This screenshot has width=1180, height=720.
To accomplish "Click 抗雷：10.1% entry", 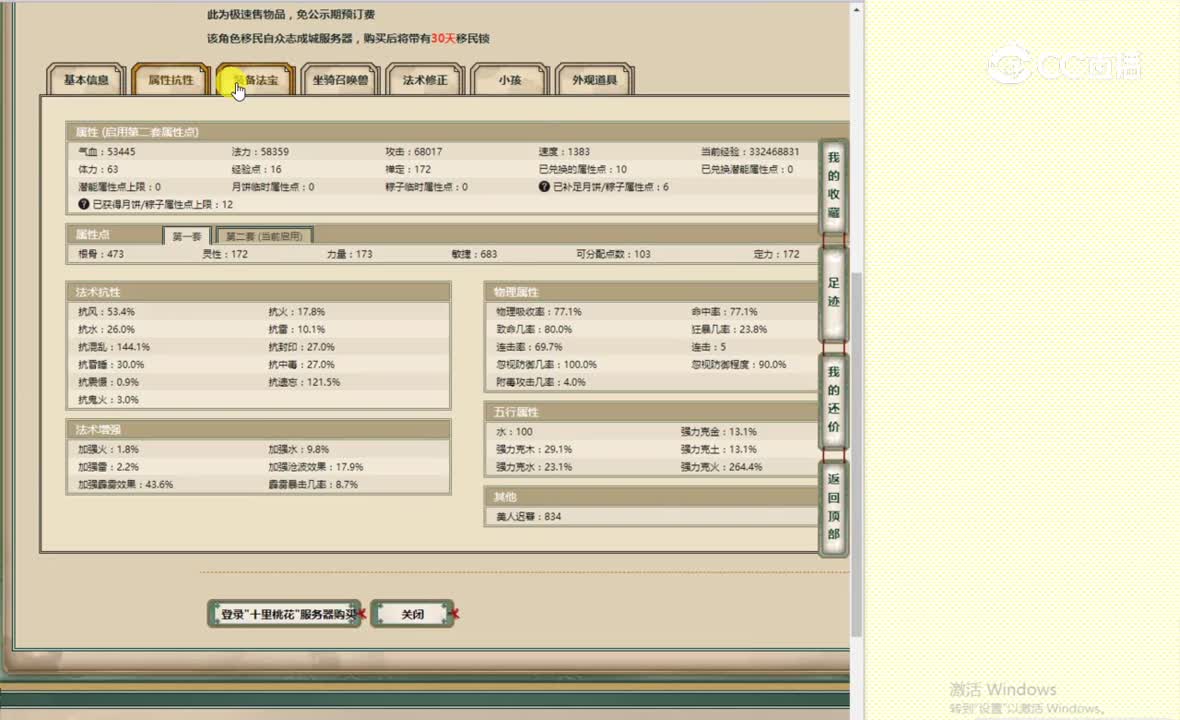I will point(297,330).
